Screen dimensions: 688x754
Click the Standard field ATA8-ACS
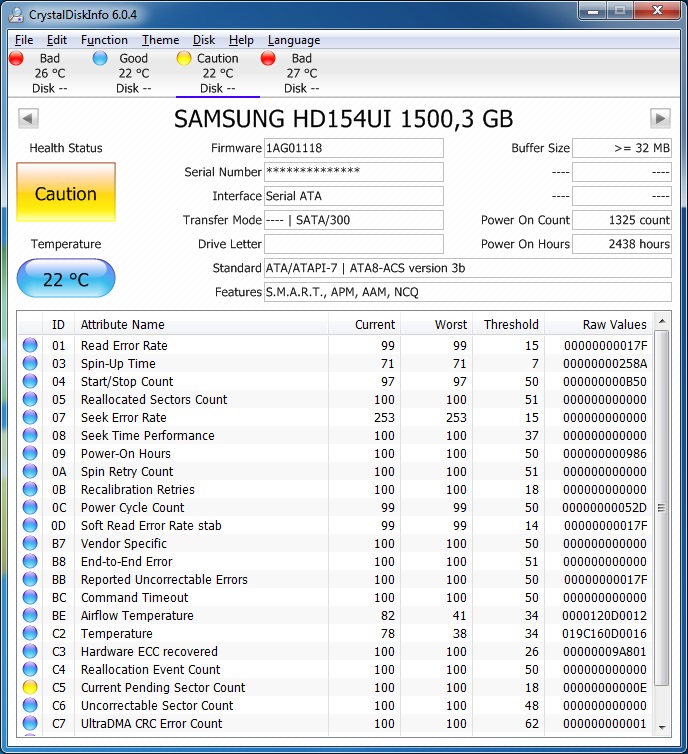tap(468, 268)
